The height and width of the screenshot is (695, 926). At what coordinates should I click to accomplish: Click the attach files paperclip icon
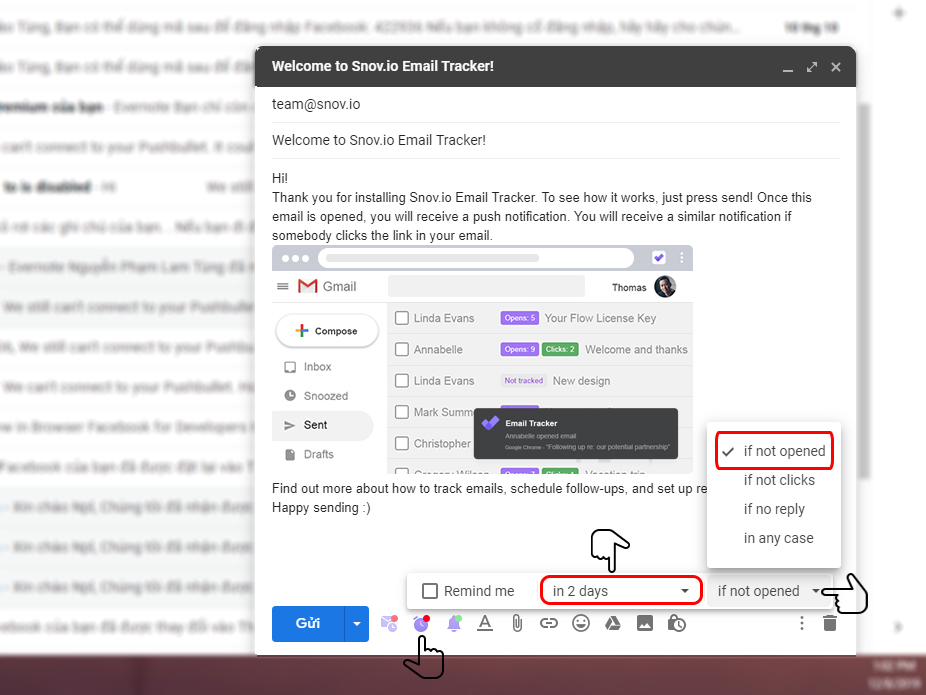[517, 624]
